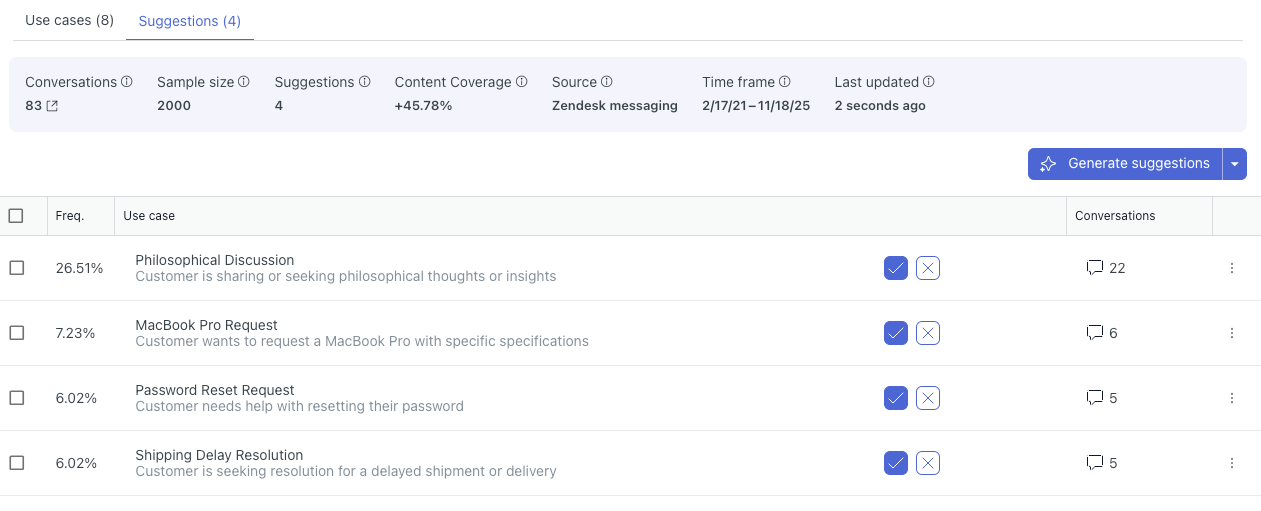The image size is (1261, 511).
Task: Select the Suggestions (4) tab
Action: [190, 20]
